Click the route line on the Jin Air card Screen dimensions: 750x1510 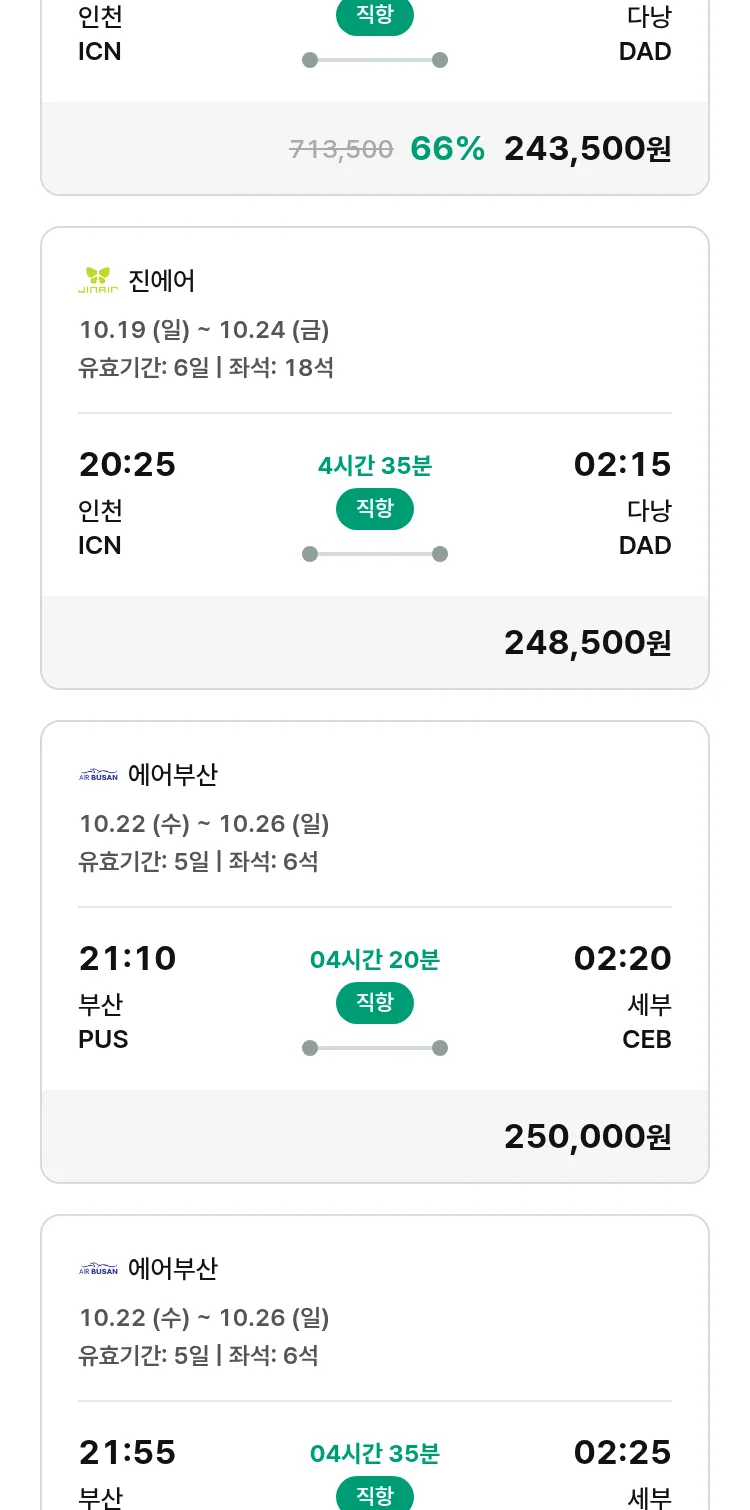click(x=375, y=554)
